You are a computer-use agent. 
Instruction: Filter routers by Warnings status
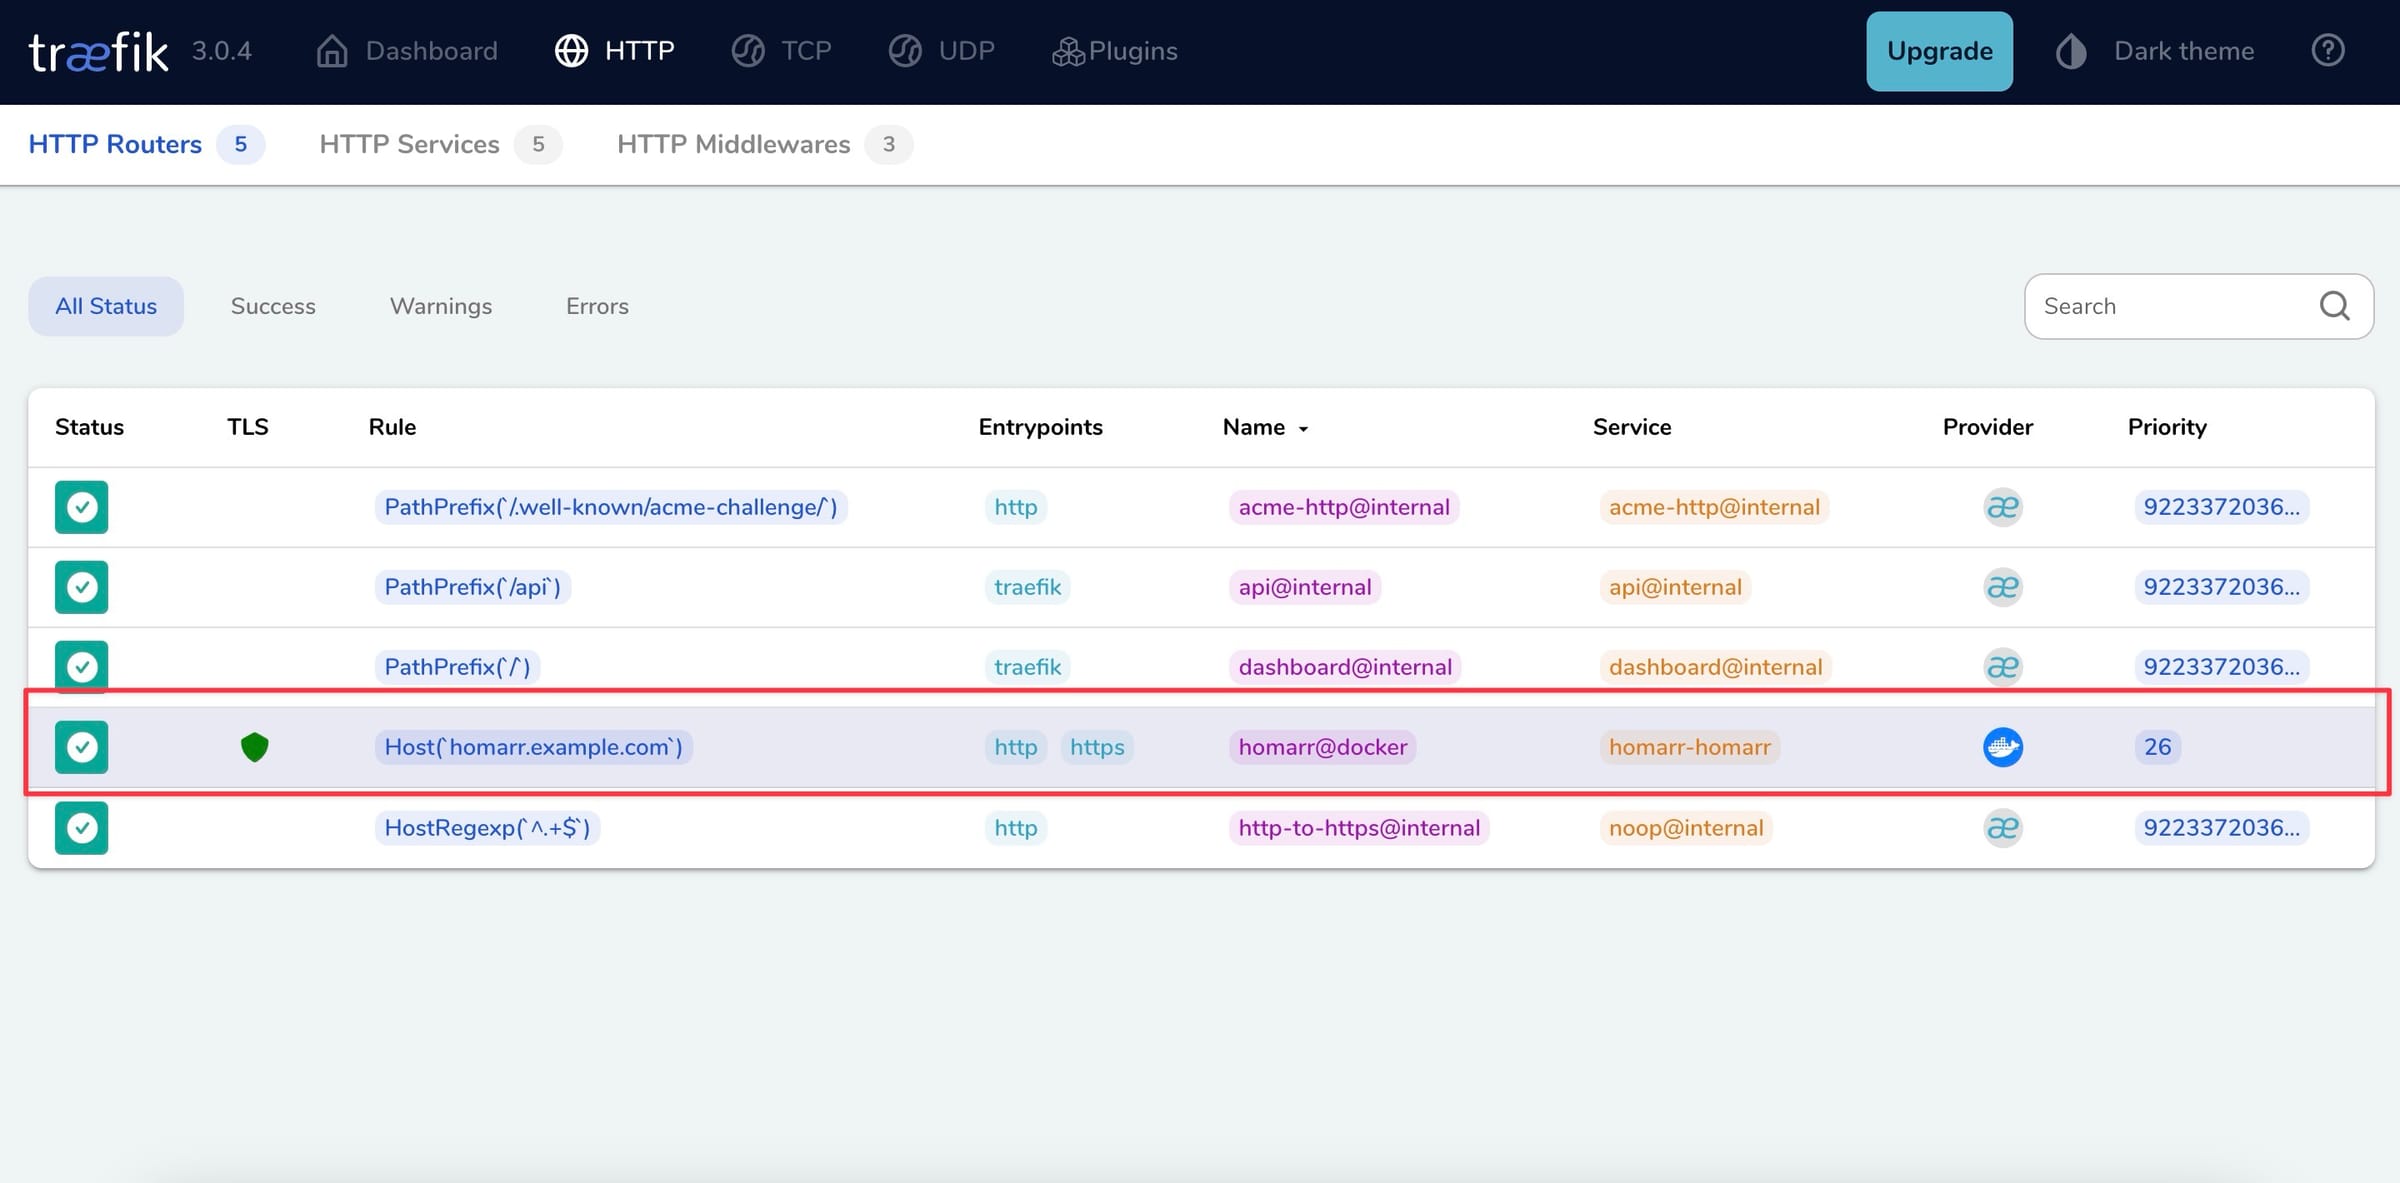click(440, 306)
